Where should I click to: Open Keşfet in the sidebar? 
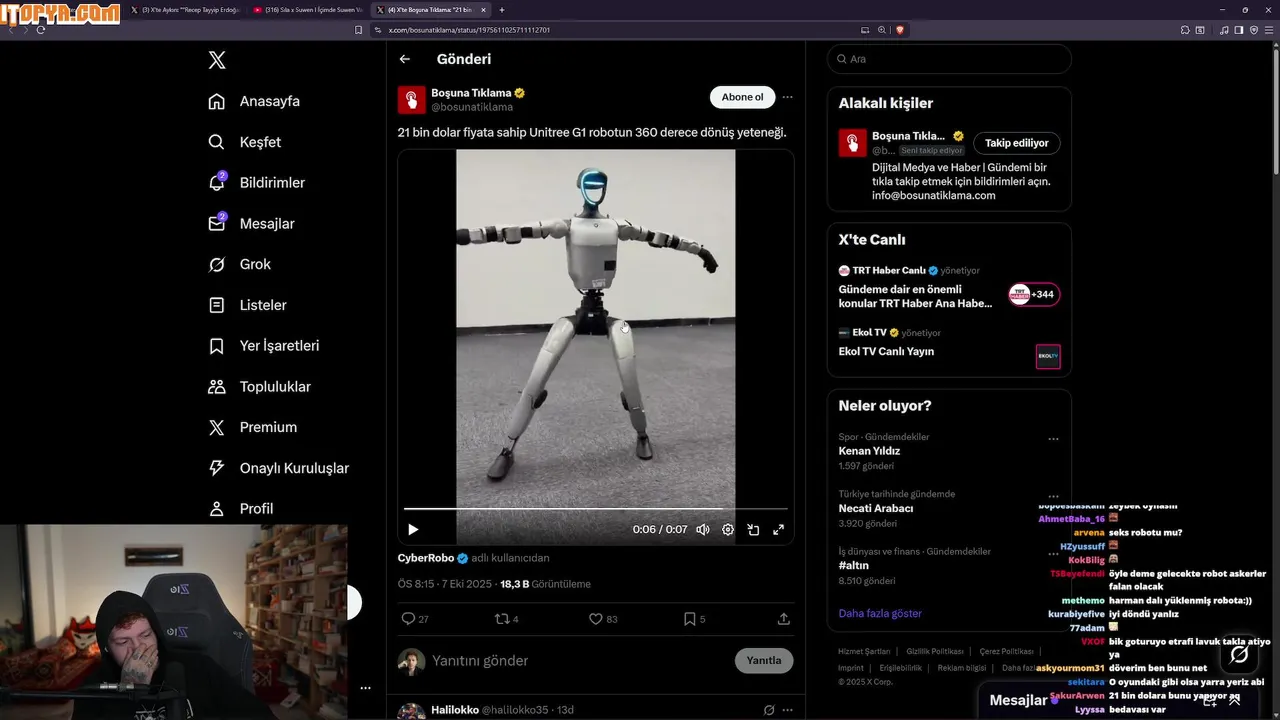[x=244, y=142]
